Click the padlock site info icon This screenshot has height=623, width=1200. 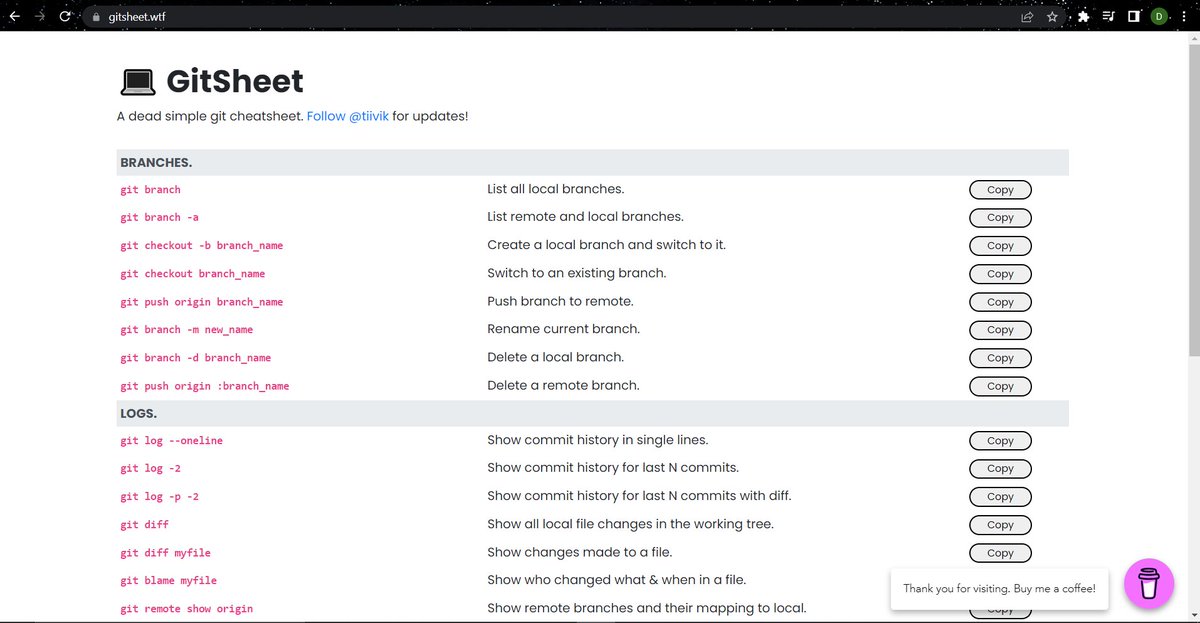coord(96,17)
